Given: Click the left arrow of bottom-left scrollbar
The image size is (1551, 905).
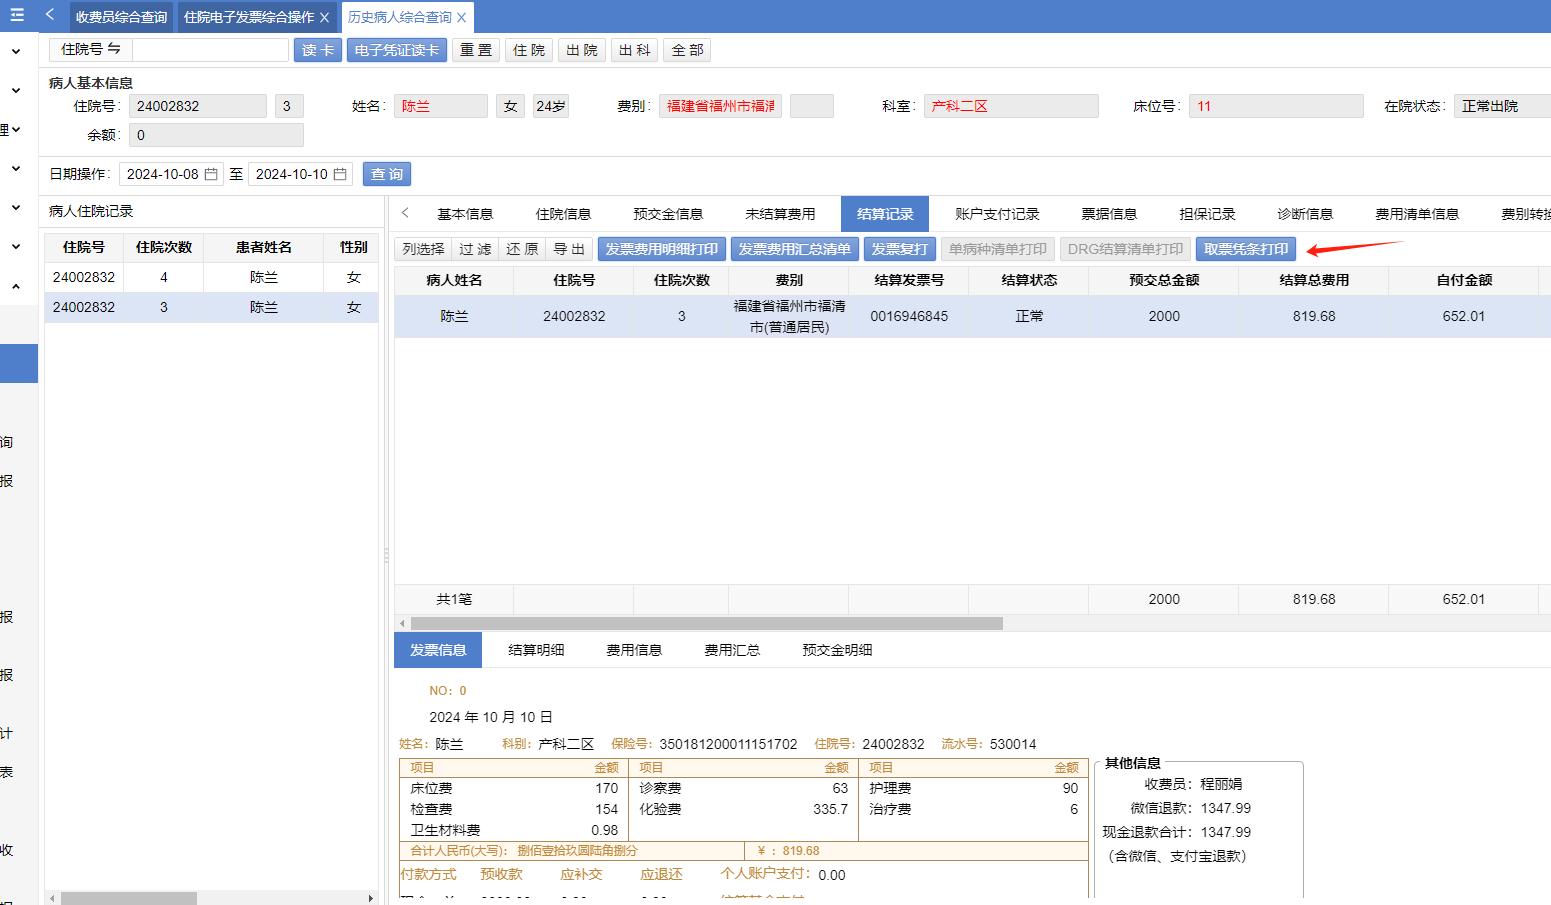Looking at the screenshot, I should 52,898.
